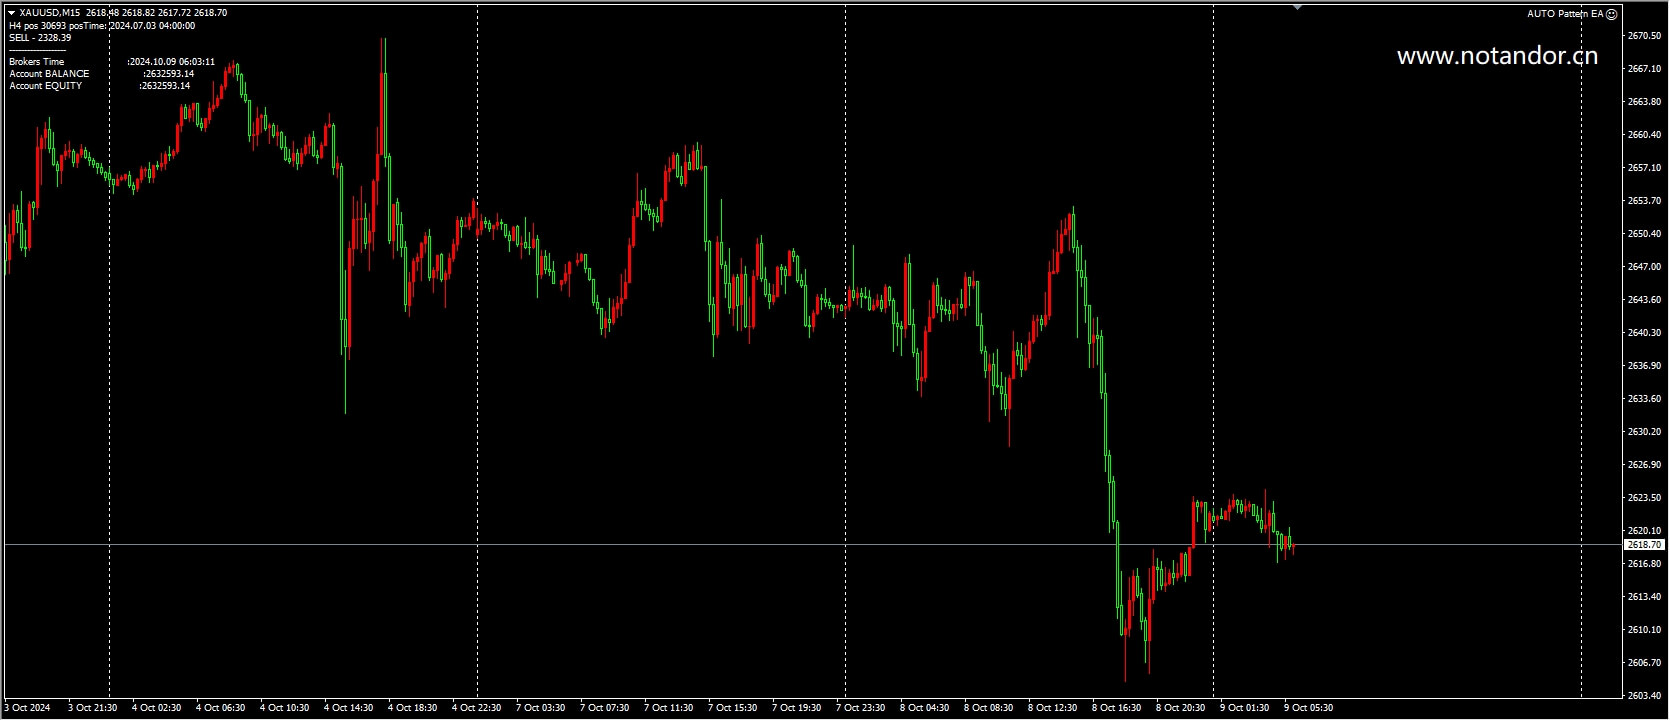Screen dimensions: 1670x721
Task: Click the '8 Oct 12:30' time axis label
Action: 1052,708
